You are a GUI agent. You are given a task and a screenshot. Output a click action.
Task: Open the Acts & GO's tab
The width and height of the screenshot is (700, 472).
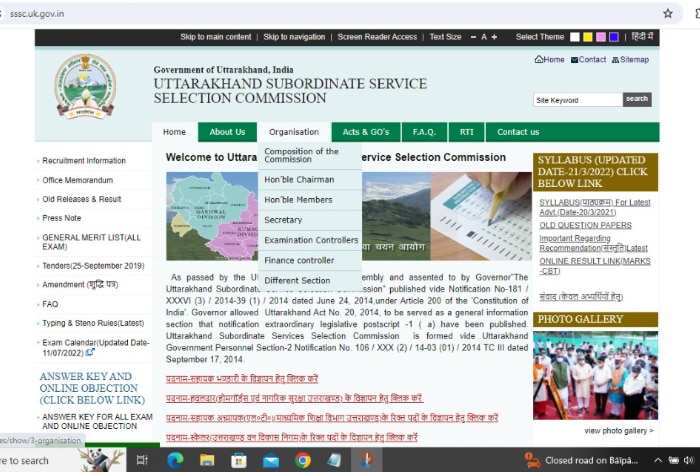366,132
